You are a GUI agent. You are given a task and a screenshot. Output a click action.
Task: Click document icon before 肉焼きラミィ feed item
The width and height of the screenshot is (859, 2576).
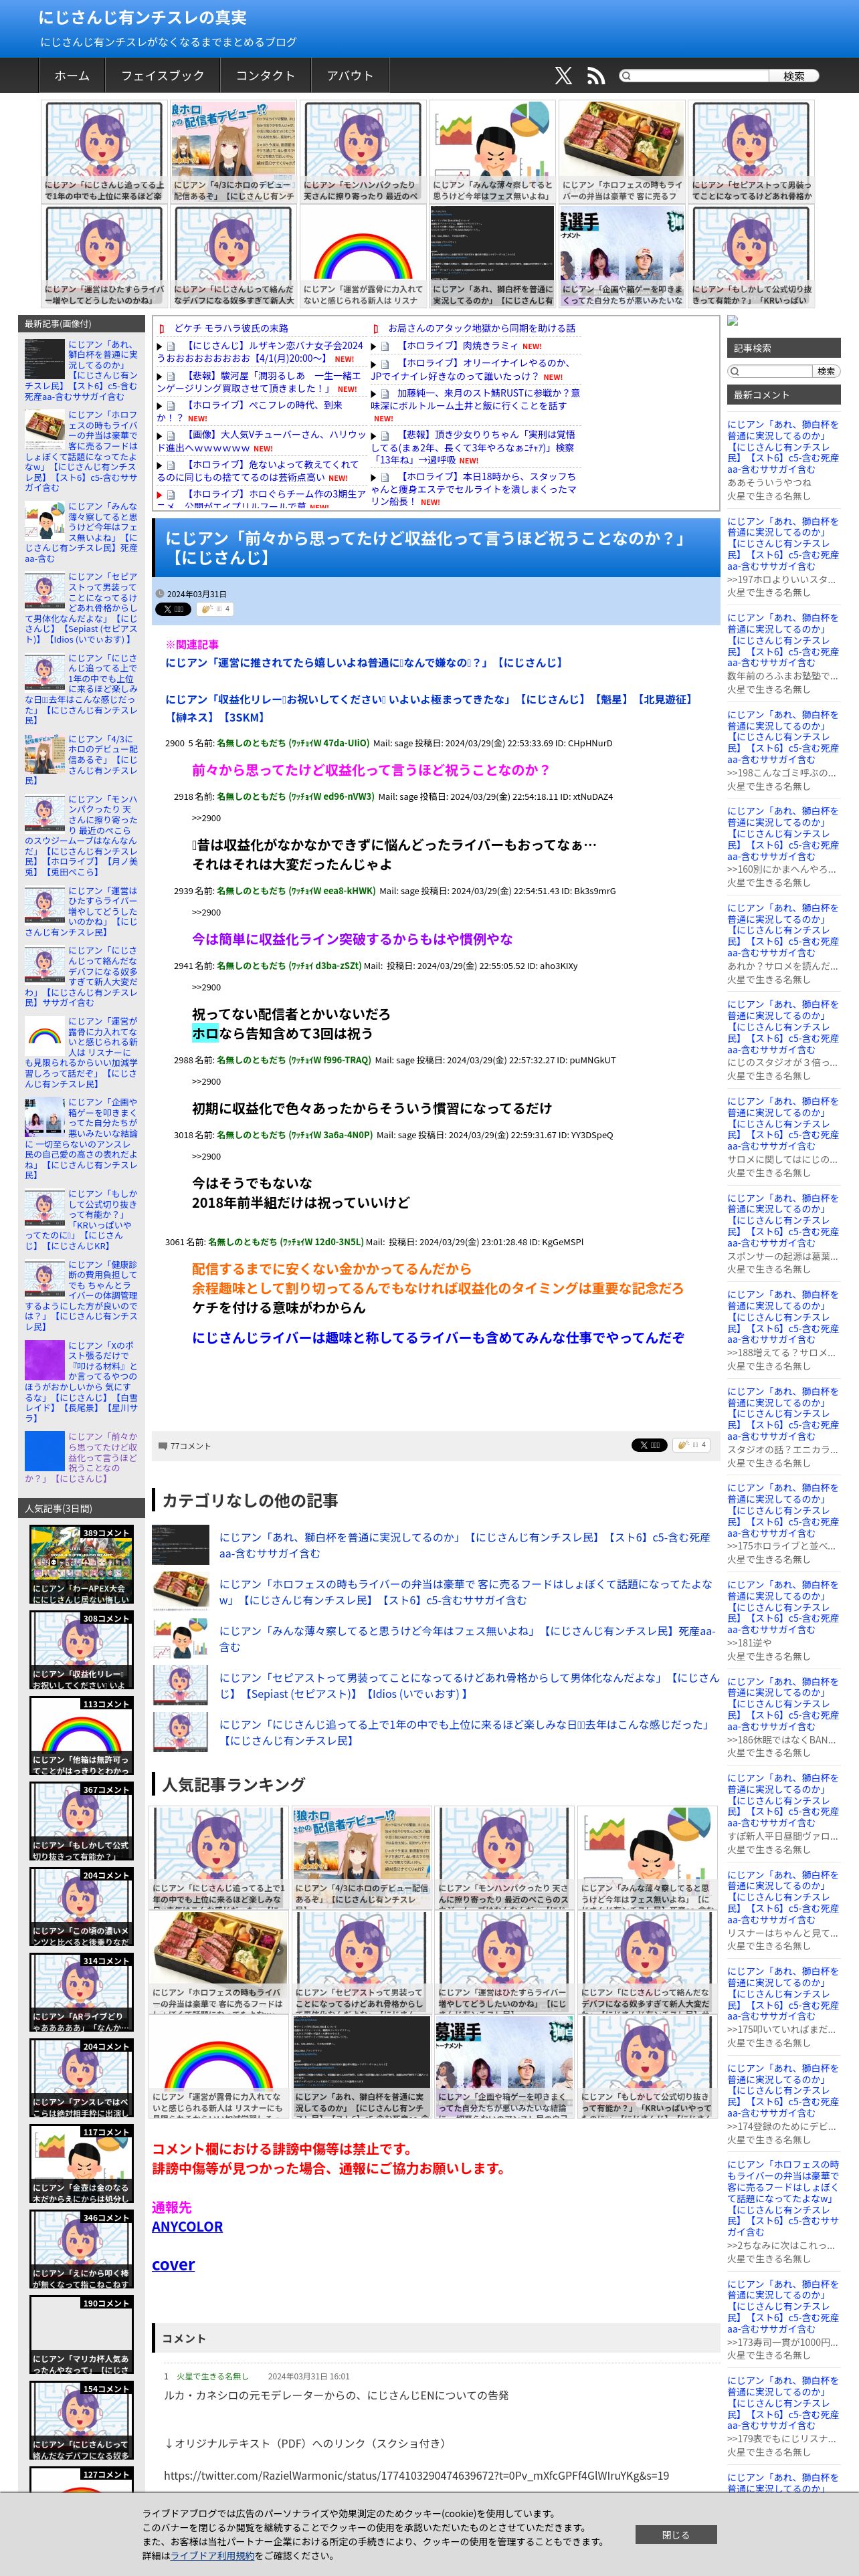pyautogui.click(x=385, y=346)
